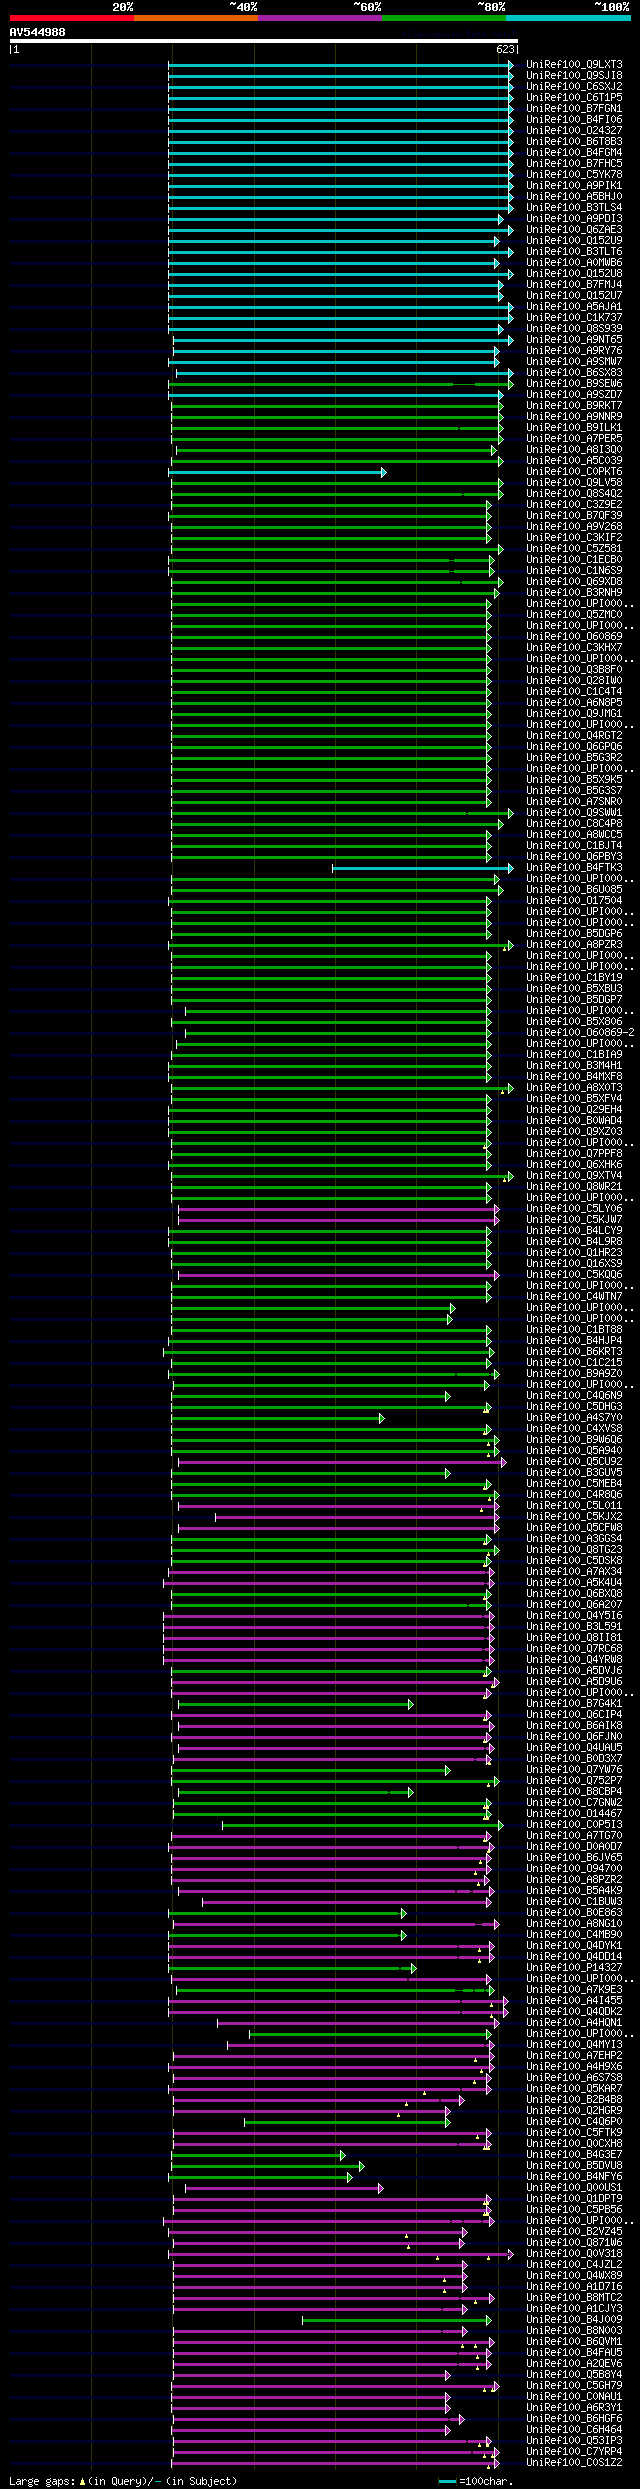The height and width of the screenshot is (2489, 640).
Task: View hit UniRef100_C1K737
Action: click(574, 318)
